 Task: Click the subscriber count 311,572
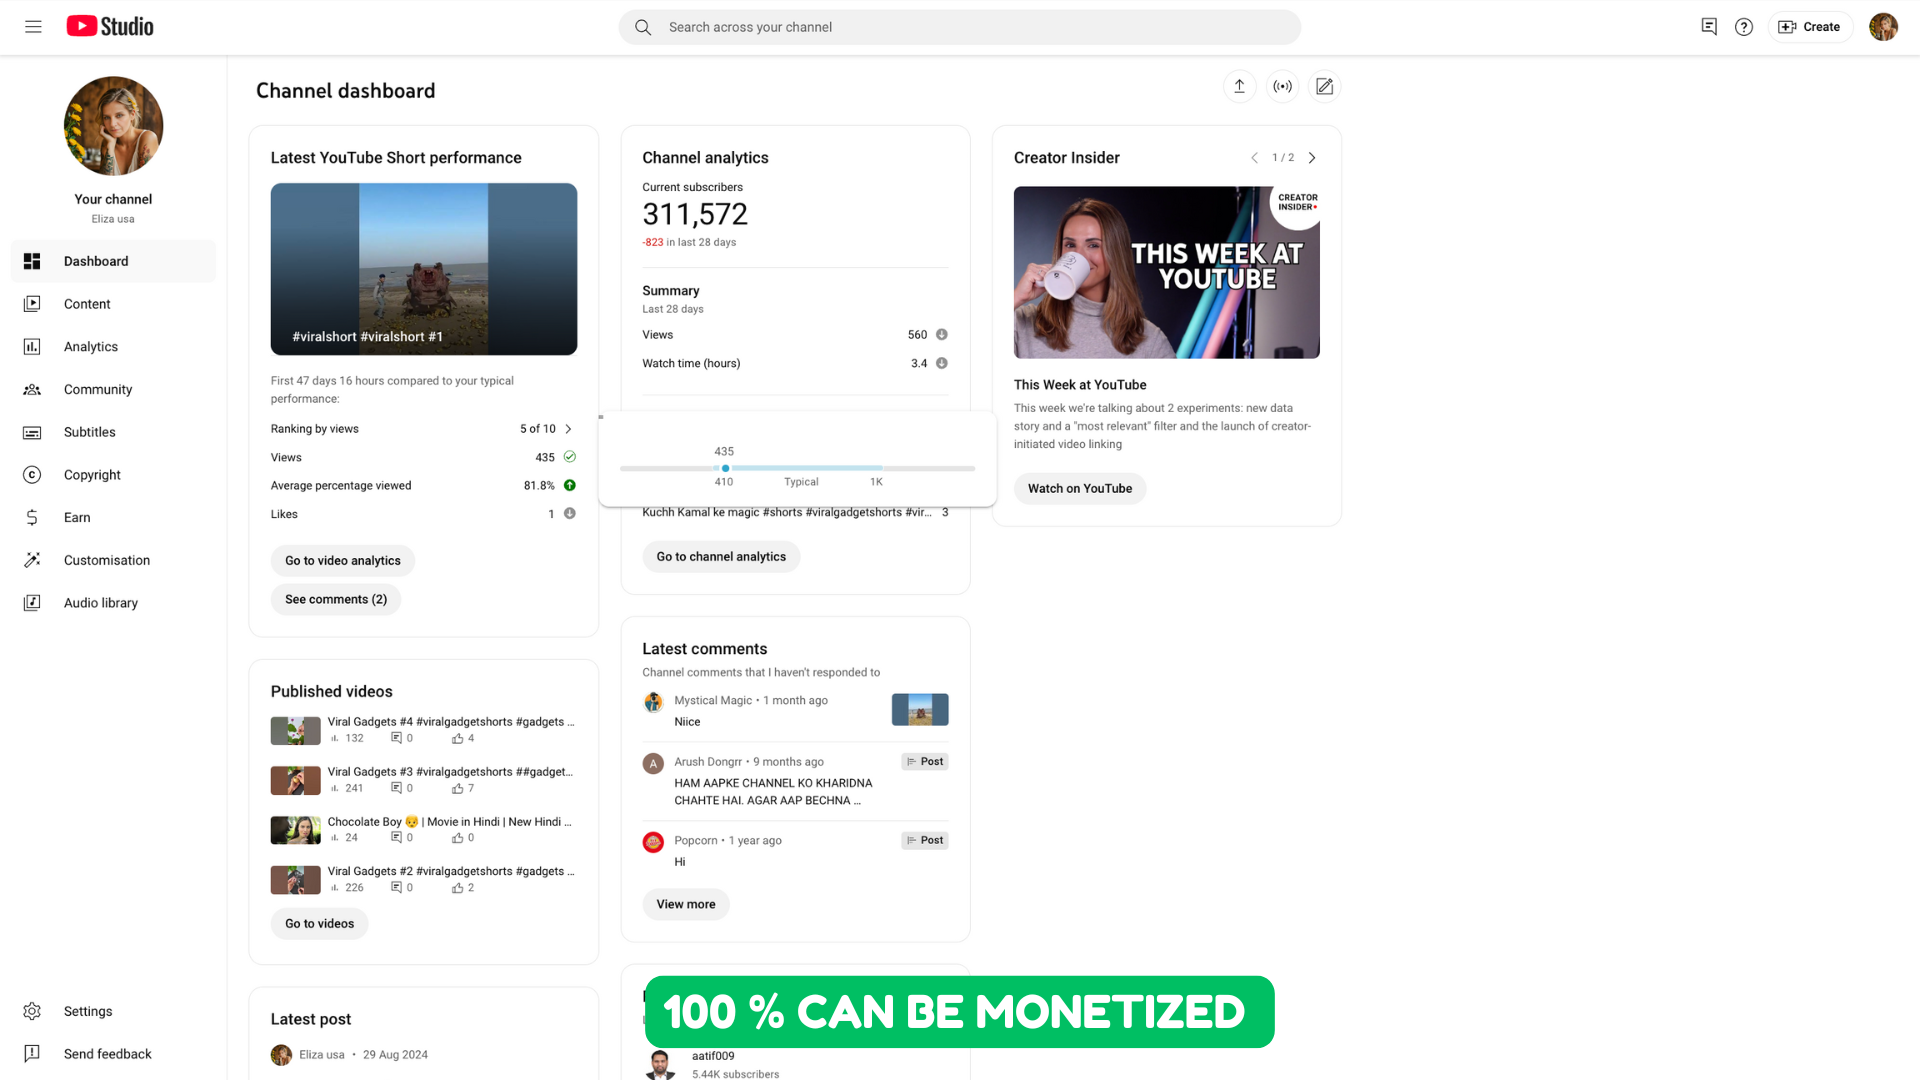(x=695, y=214)
